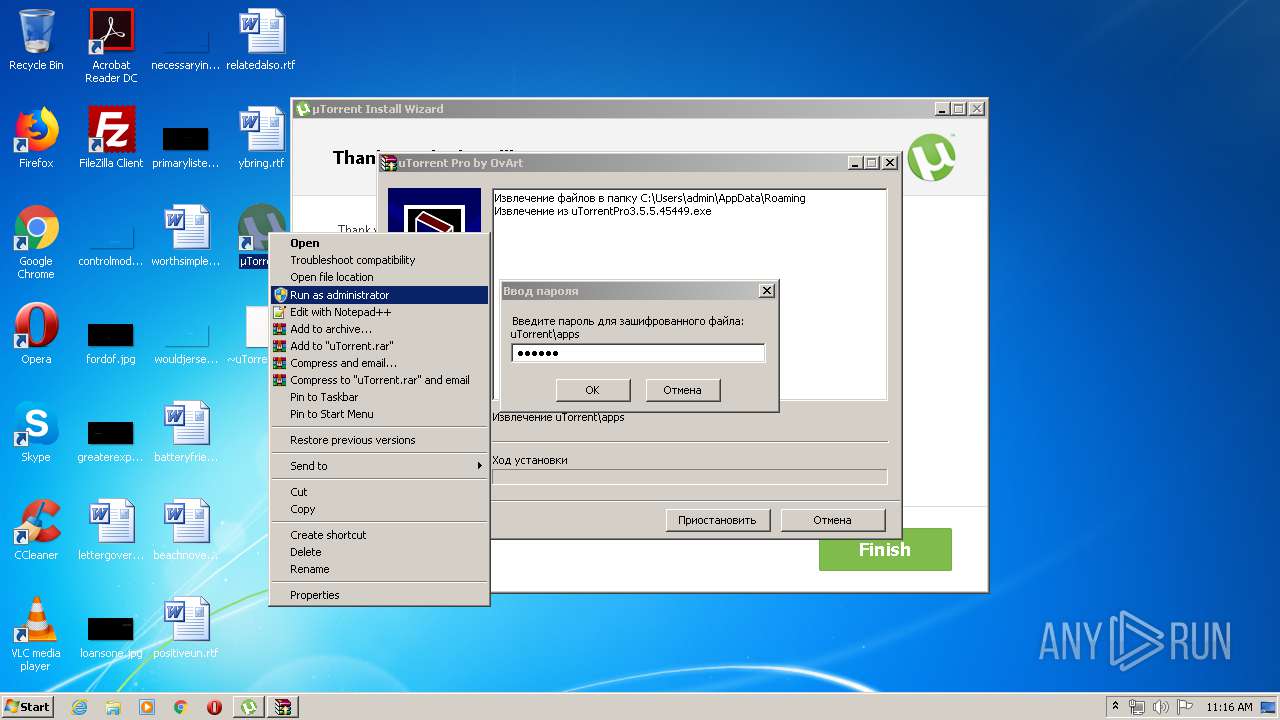The width and height of the screenshot is (1280, 720).
Task: Select Add to archive... entry
Action: [379, 329]
